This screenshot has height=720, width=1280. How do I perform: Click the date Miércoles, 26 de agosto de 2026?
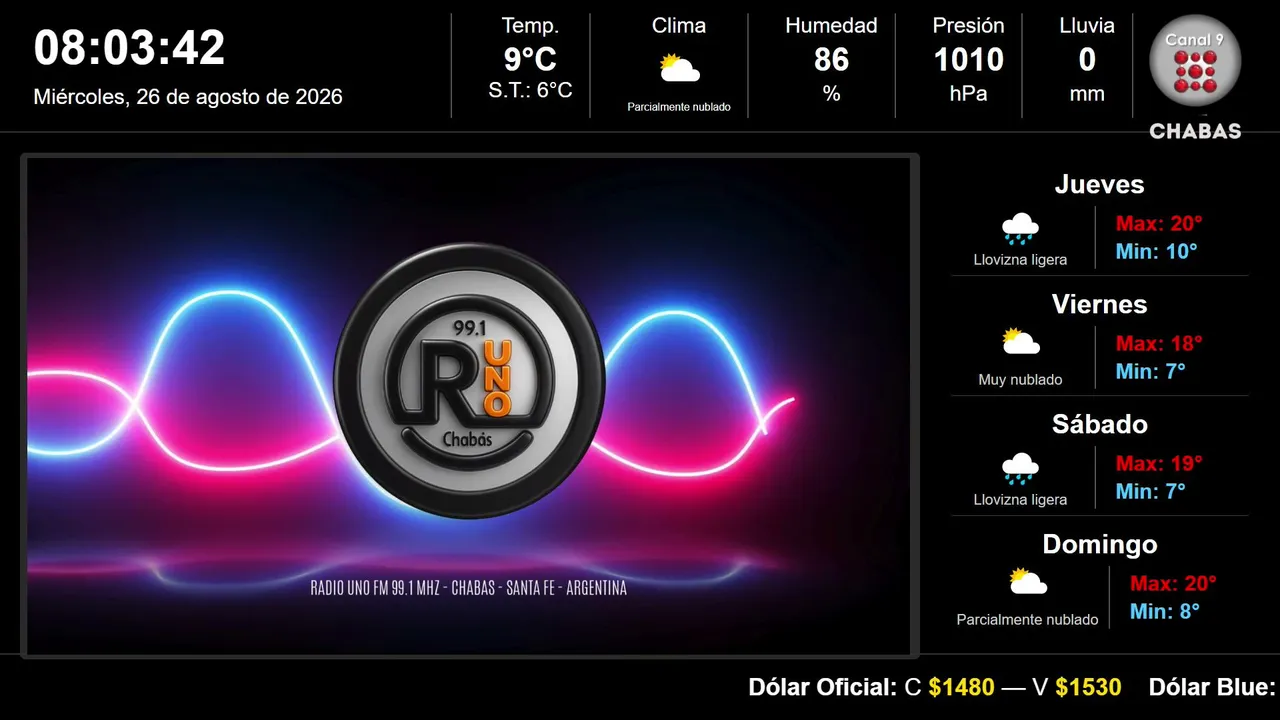(x=188, y=97)
